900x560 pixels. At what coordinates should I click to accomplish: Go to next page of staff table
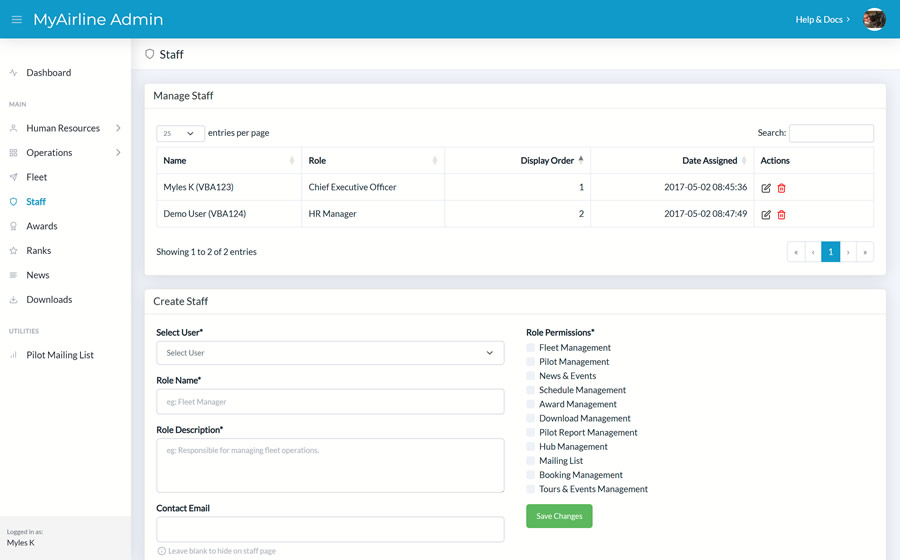pyautogui.click(x=848, y=252)
